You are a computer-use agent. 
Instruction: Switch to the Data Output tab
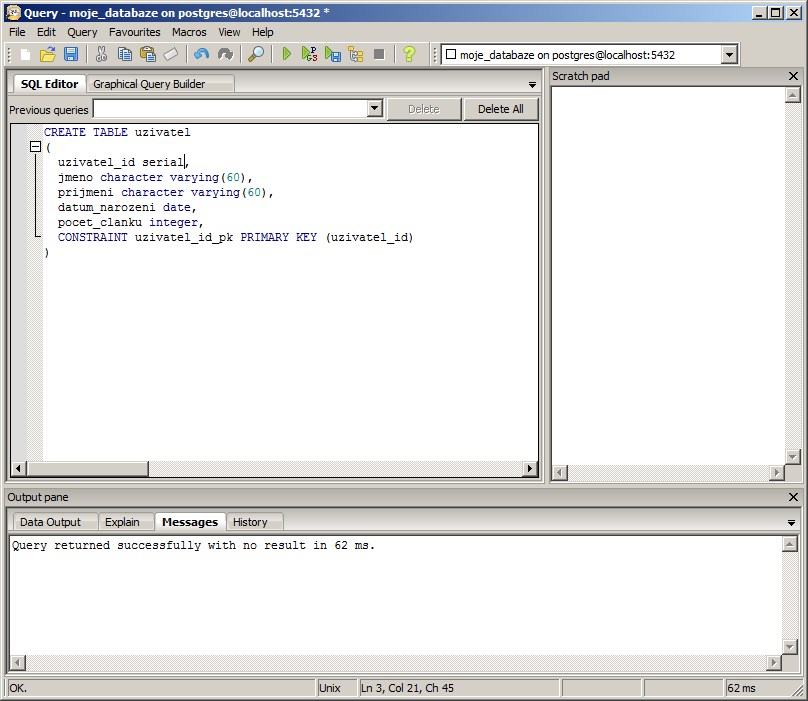pyautogui.click(x=50, y=522)
